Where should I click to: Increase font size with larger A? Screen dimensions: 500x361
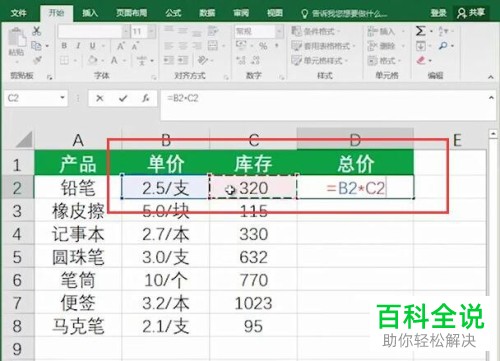(x=121, y=46)
